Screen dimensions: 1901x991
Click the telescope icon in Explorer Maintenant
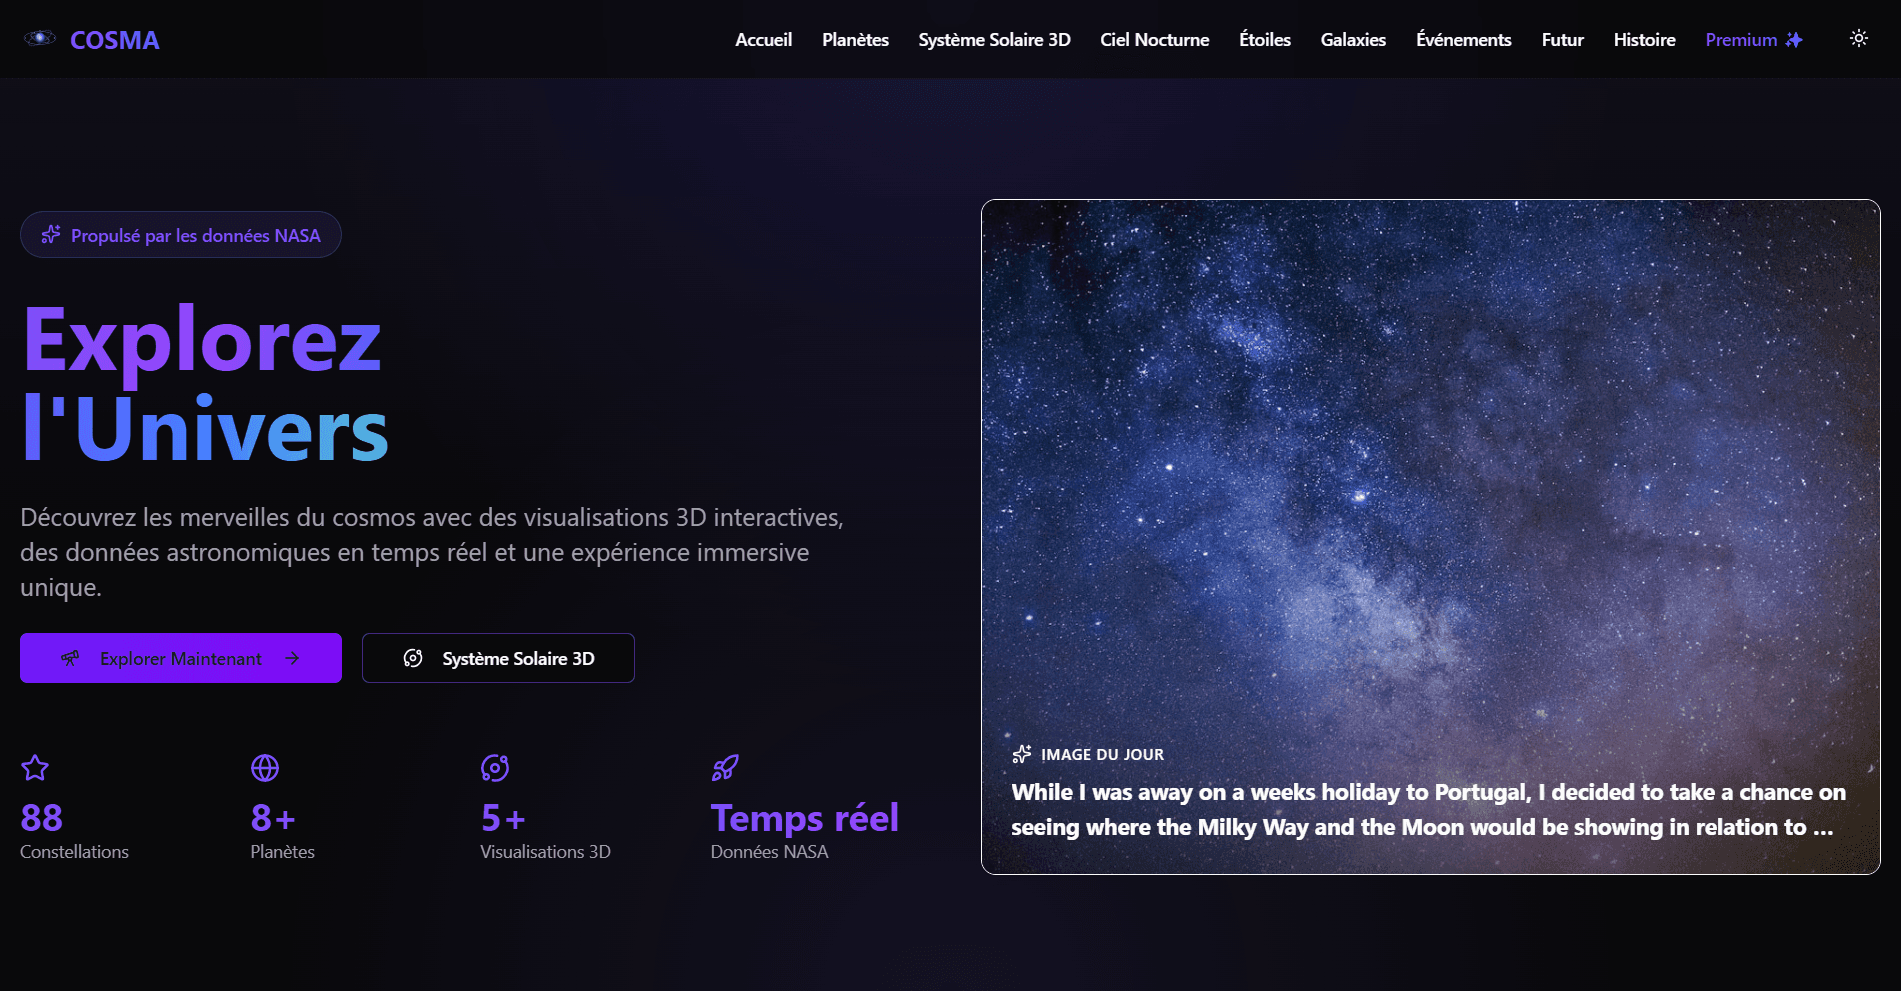[70, 658]
